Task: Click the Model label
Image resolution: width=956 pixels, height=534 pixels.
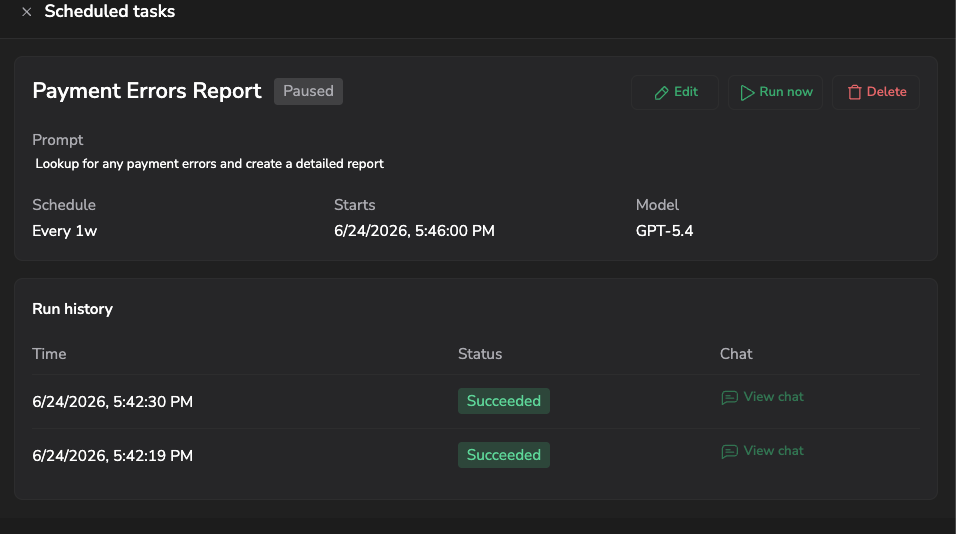Action: [657, 205]
